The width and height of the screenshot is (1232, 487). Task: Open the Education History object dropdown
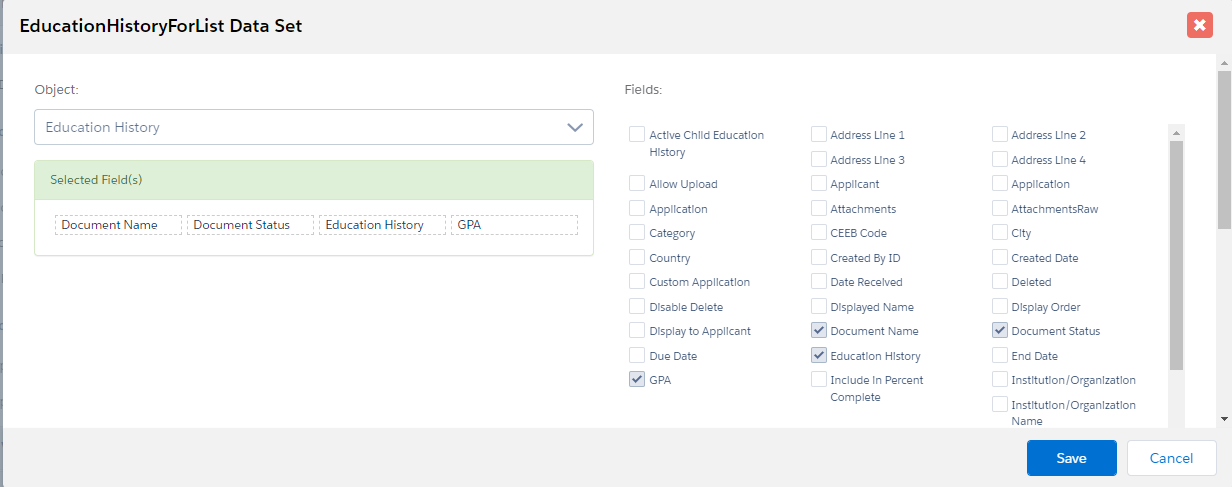[x=313, y=127]
